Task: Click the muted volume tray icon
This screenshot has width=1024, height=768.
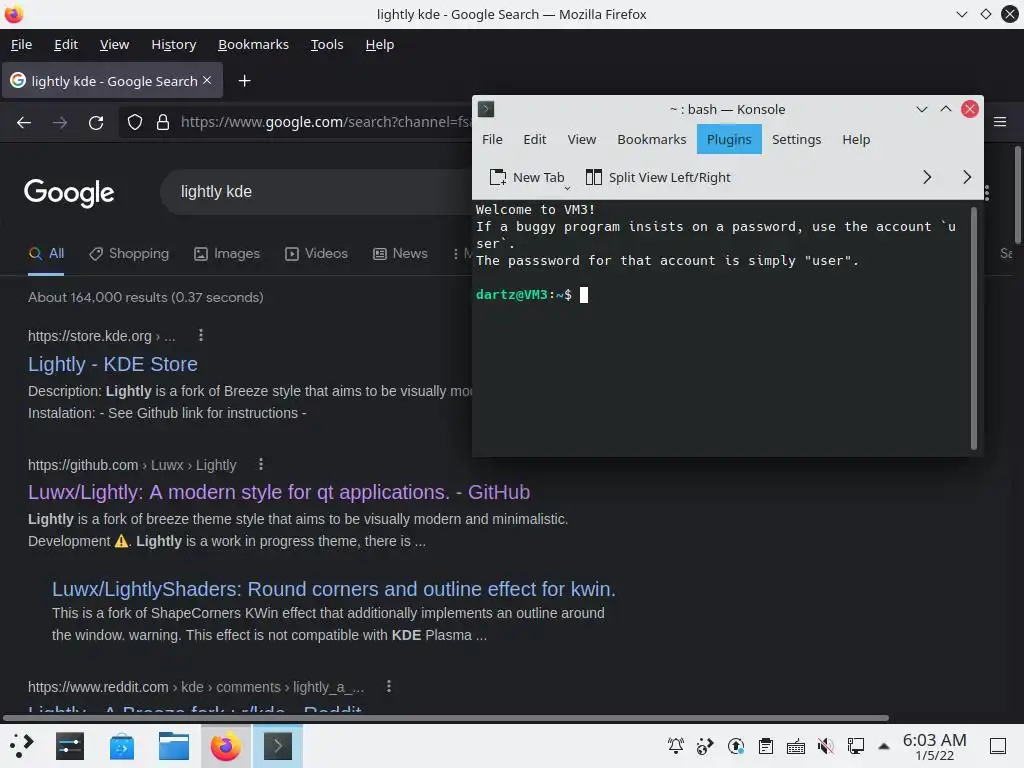Action: (825, 746)
